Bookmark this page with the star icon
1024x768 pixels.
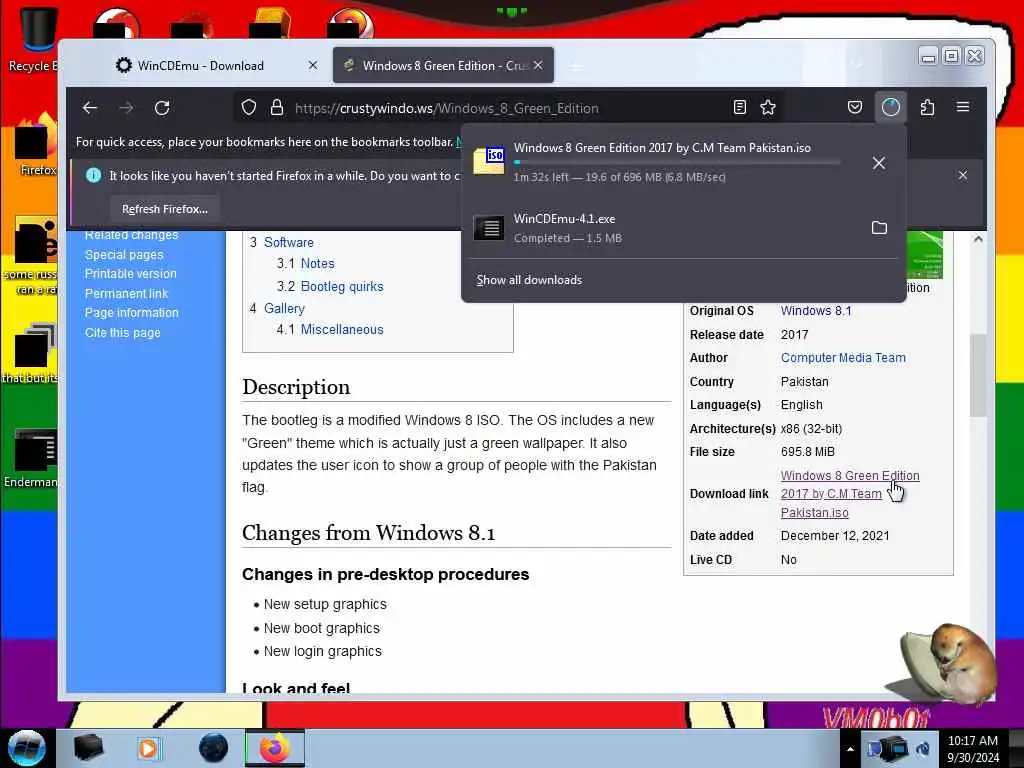tap(768, 107)
